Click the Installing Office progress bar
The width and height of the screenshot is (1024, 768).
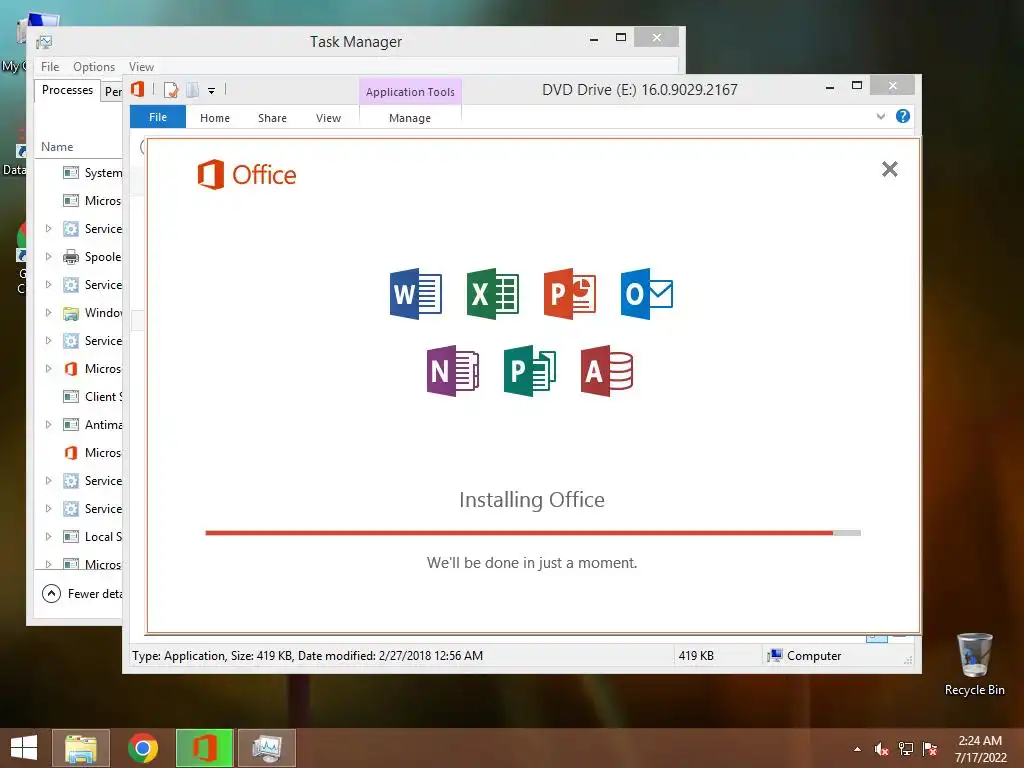(533, 533)
